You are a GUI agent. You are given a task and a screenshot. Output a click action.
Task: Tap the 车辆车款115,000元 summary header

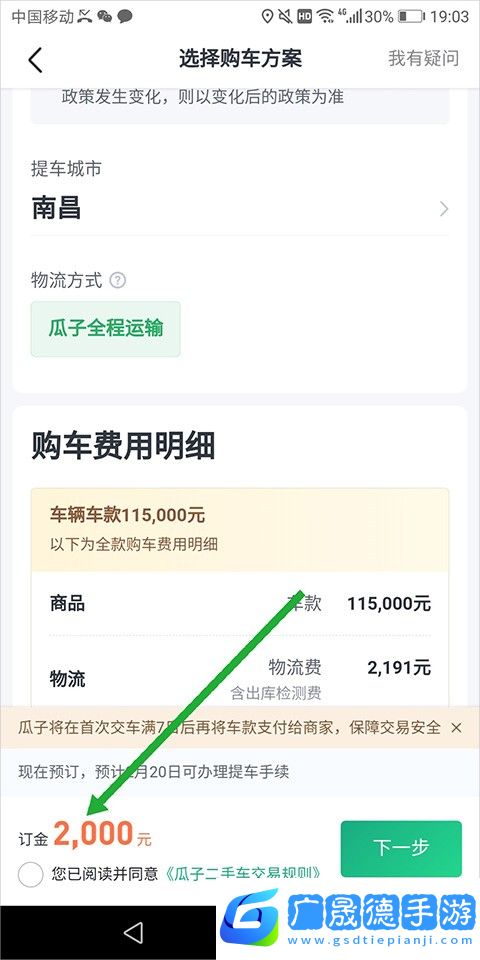(240, 530)
